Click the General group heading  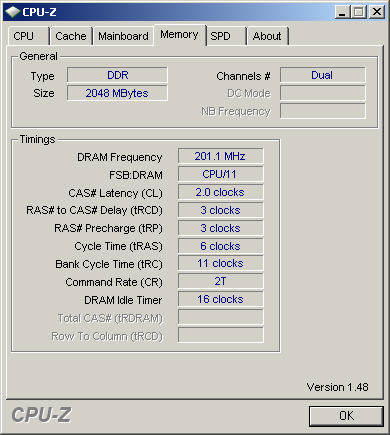pos(38,56)
